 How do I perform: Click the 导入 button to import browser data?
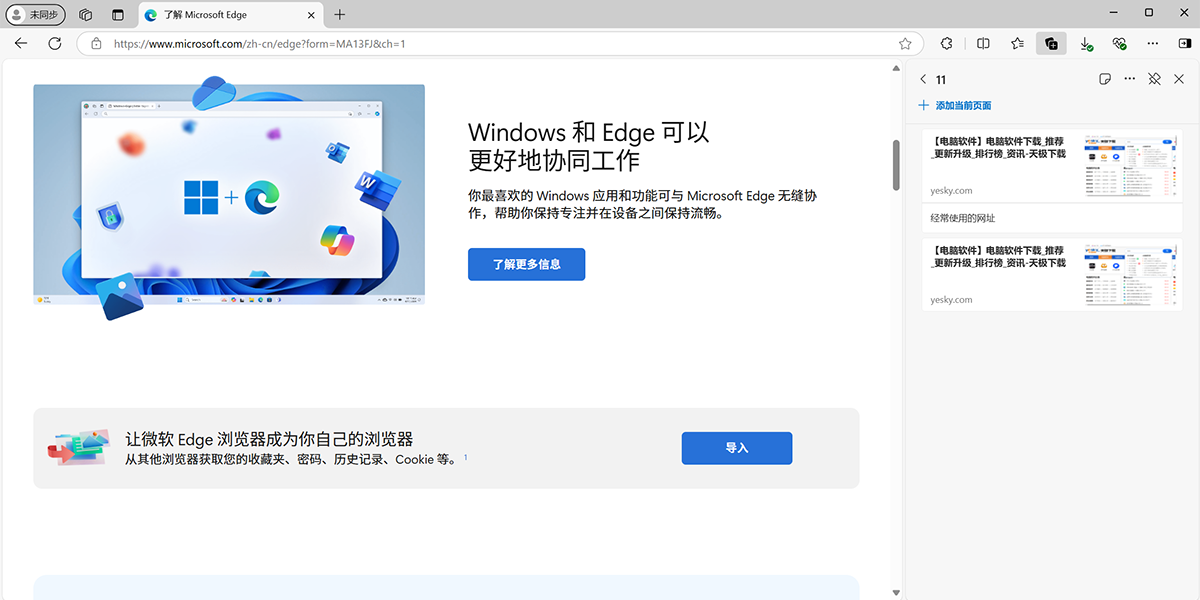[736, 448]
